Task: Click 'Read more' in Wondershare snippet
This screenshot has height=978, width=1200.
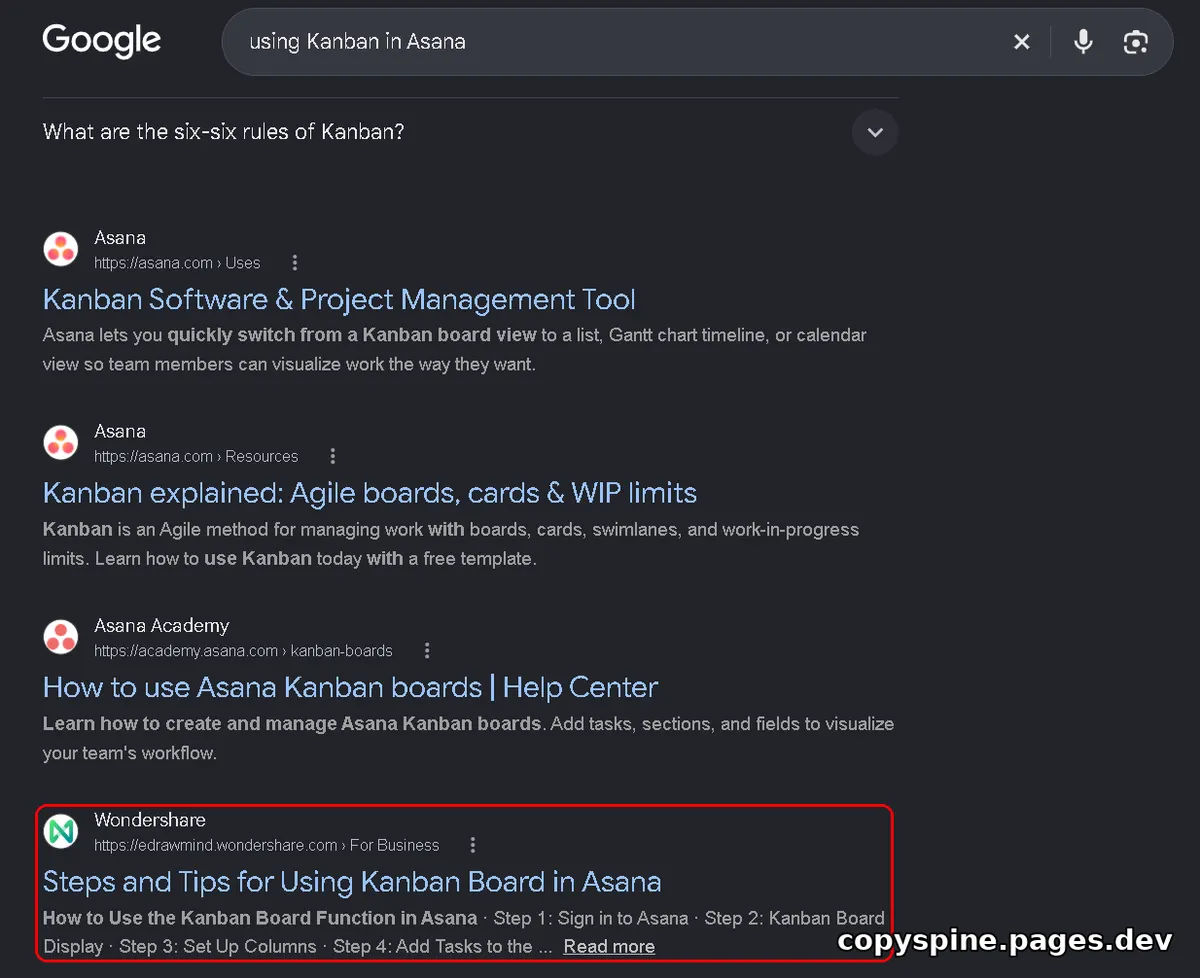Action: [x=609, y=946]
